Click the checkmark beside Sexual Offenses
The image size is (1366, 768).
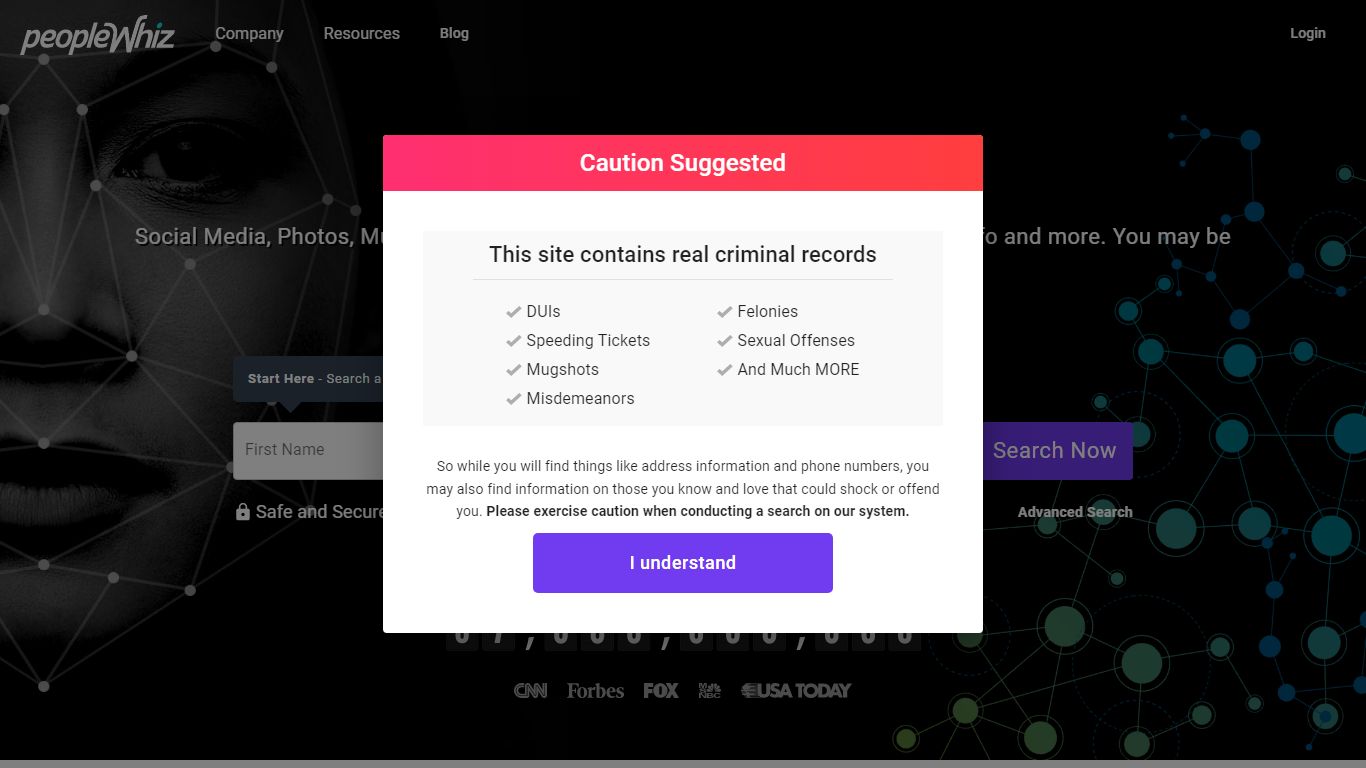725,341
